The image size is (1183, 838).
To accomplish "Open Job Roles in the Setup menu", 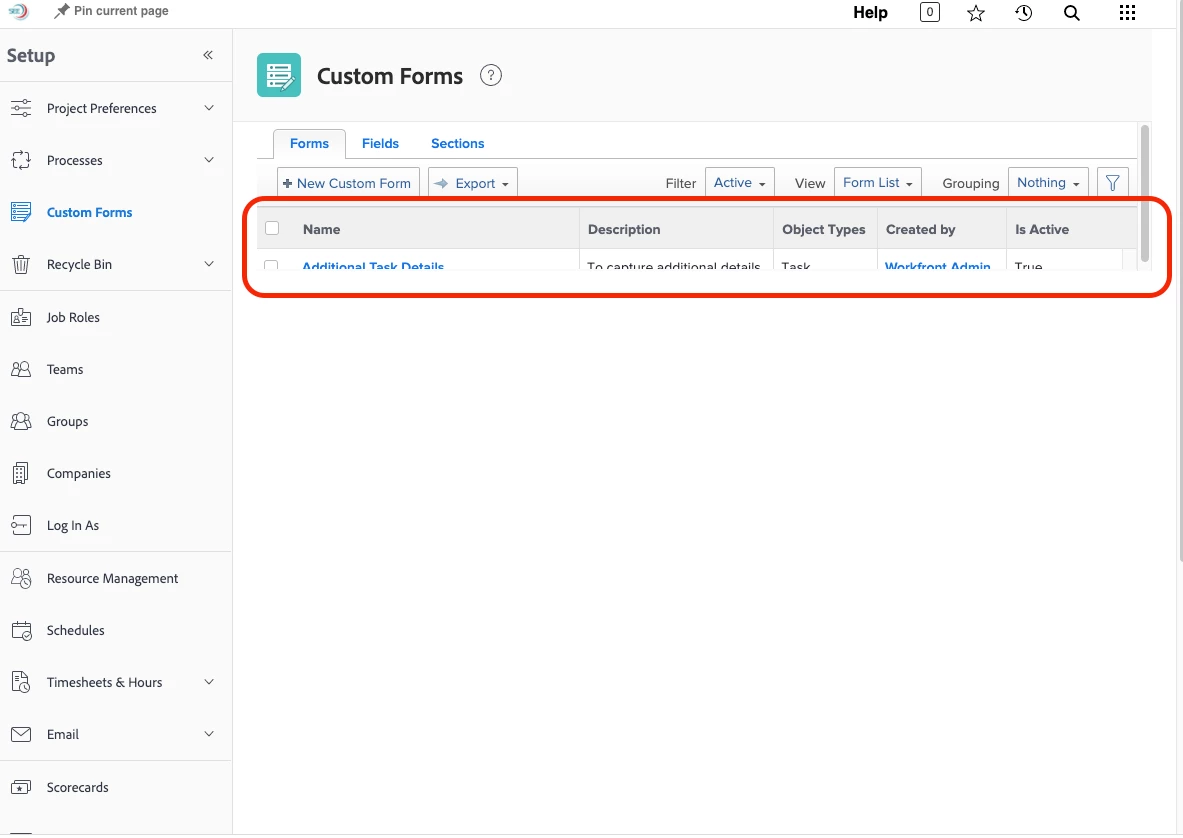I will (73, 318).
